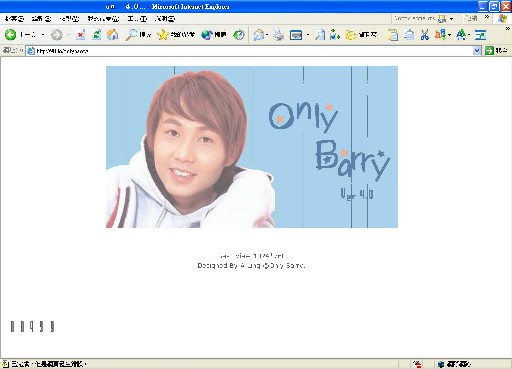Go to the Home page icon
The image size is (512, 369).
point(113,35)
